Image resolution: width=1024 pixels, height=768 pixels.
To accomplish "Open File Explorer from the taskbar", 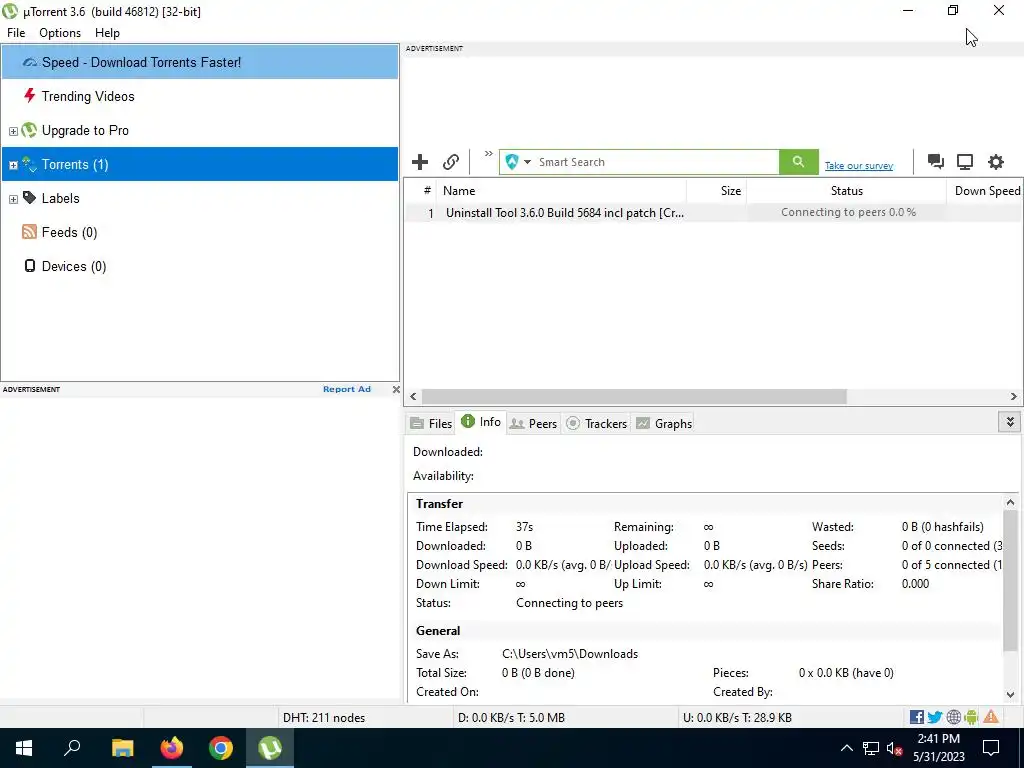I will click(122, 748).
